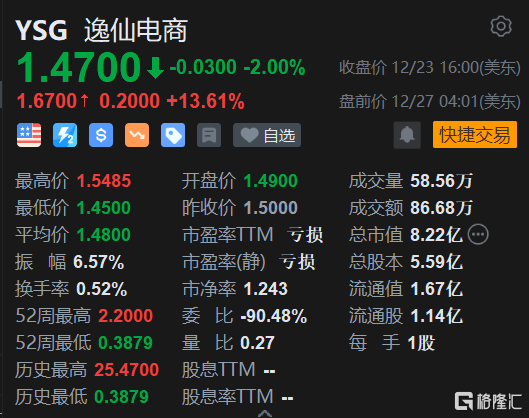Click the pre-market price 1.6700
Image resolution: width=529 pixels, height=418 pixels.
[x=47, y=101]
